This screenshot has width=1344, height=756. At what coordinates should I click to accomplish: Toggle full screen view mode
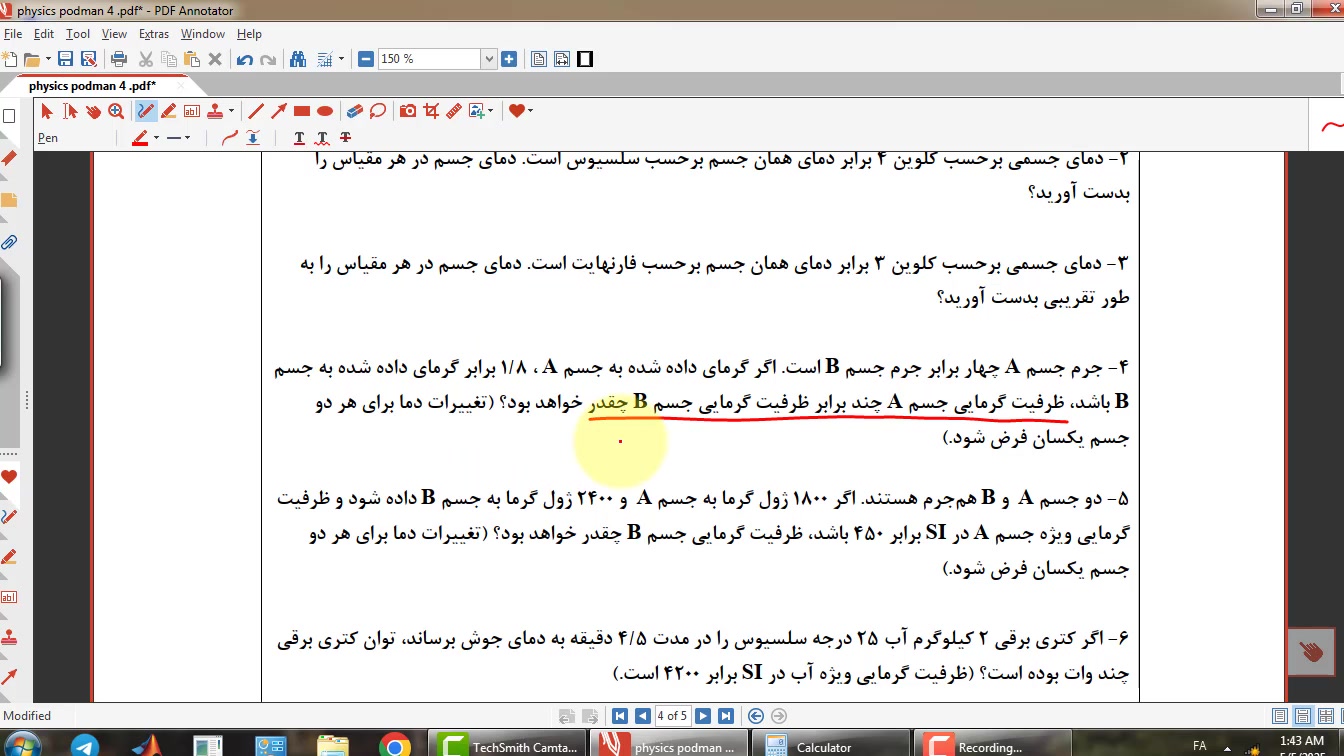(x=585, y=59)
